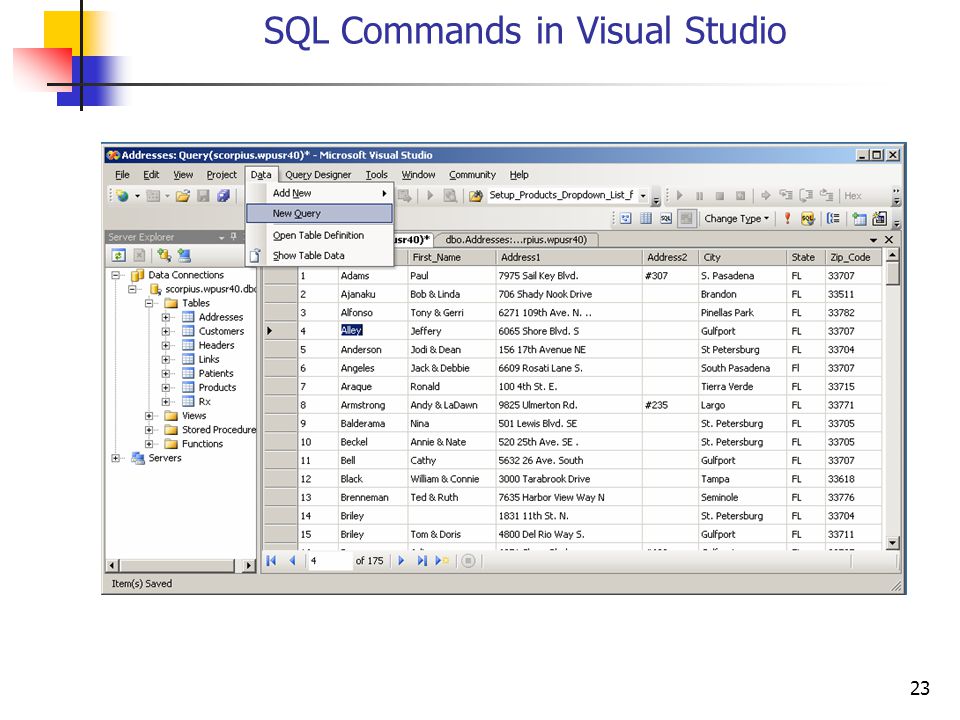This screenshot has height=720, width=960.
Task: Open the New Web Site arrow dropdown
Action: (137, 196)
